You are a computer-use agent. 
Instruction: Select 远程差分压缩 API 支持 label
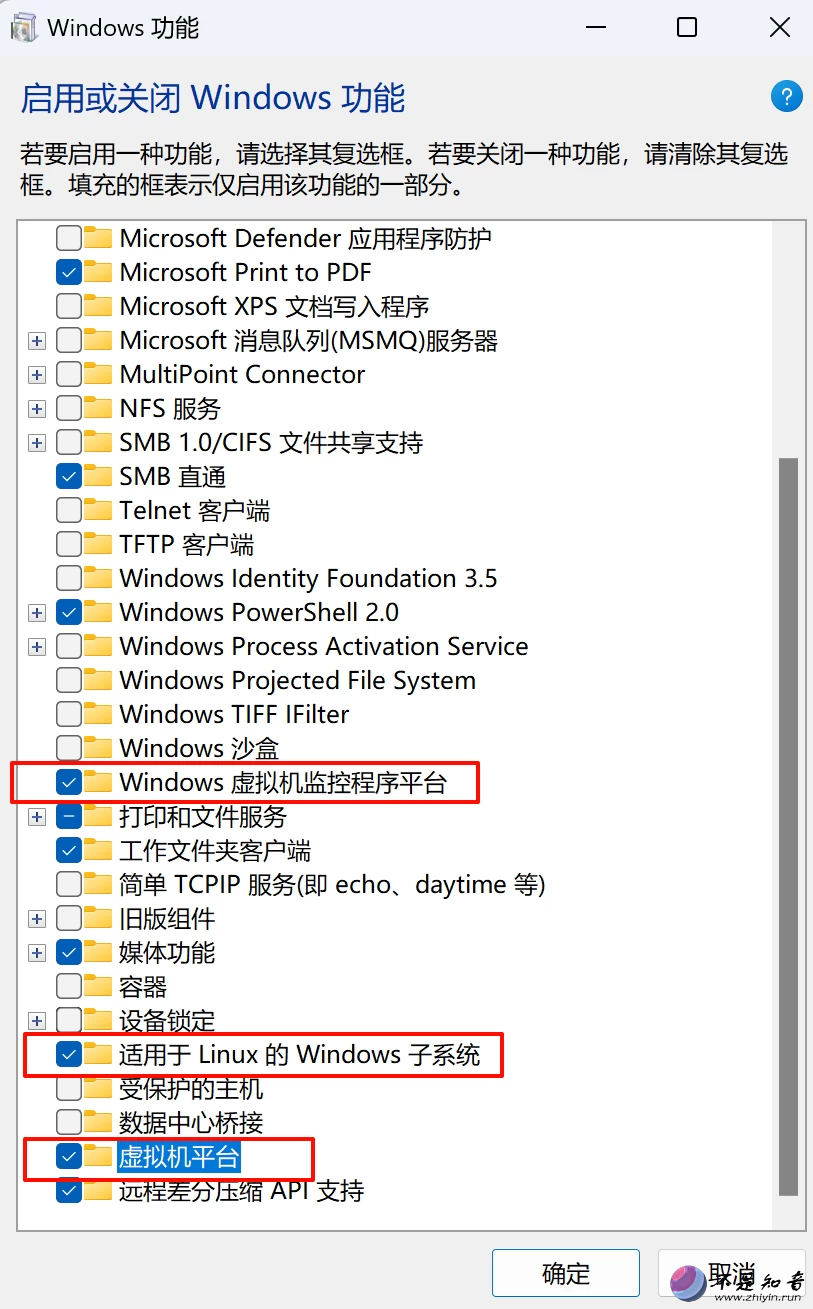tap(241, 1190)
